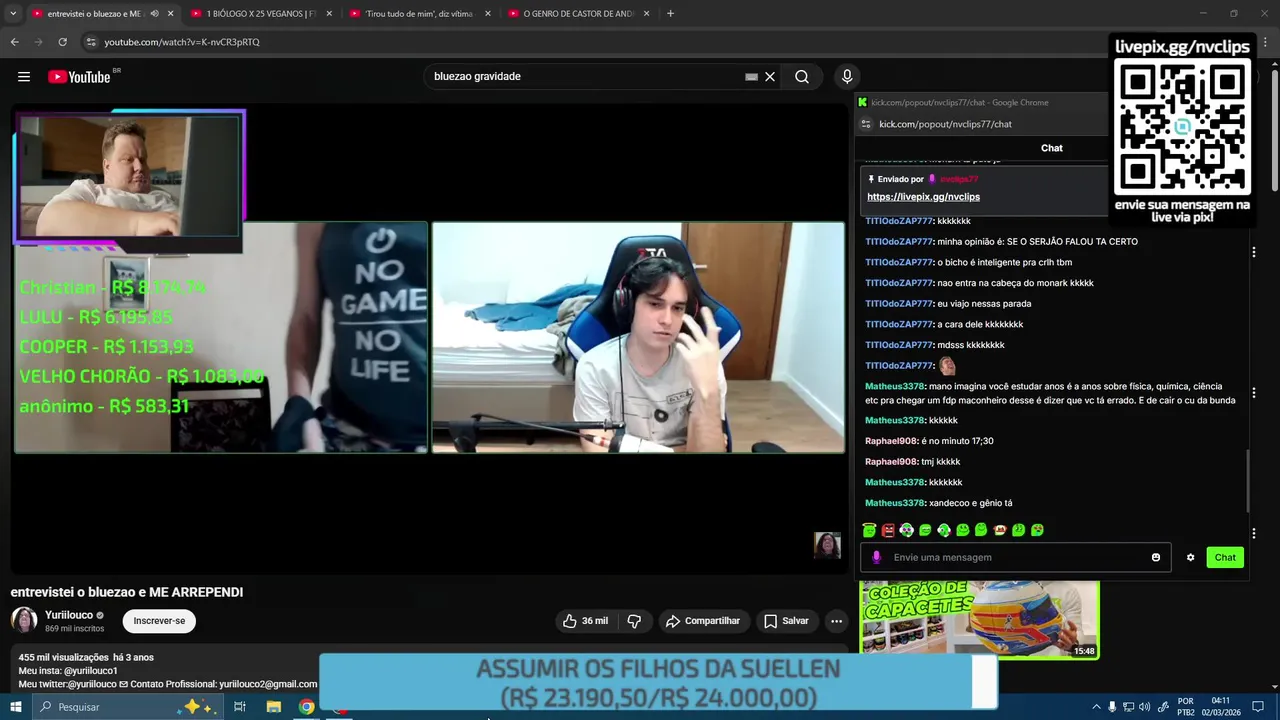Close the '1 BIÓLOGO X 25 VEGANOS' tab
The height and width of the screenshot is (720, 1280).
[x=329, y=14]
